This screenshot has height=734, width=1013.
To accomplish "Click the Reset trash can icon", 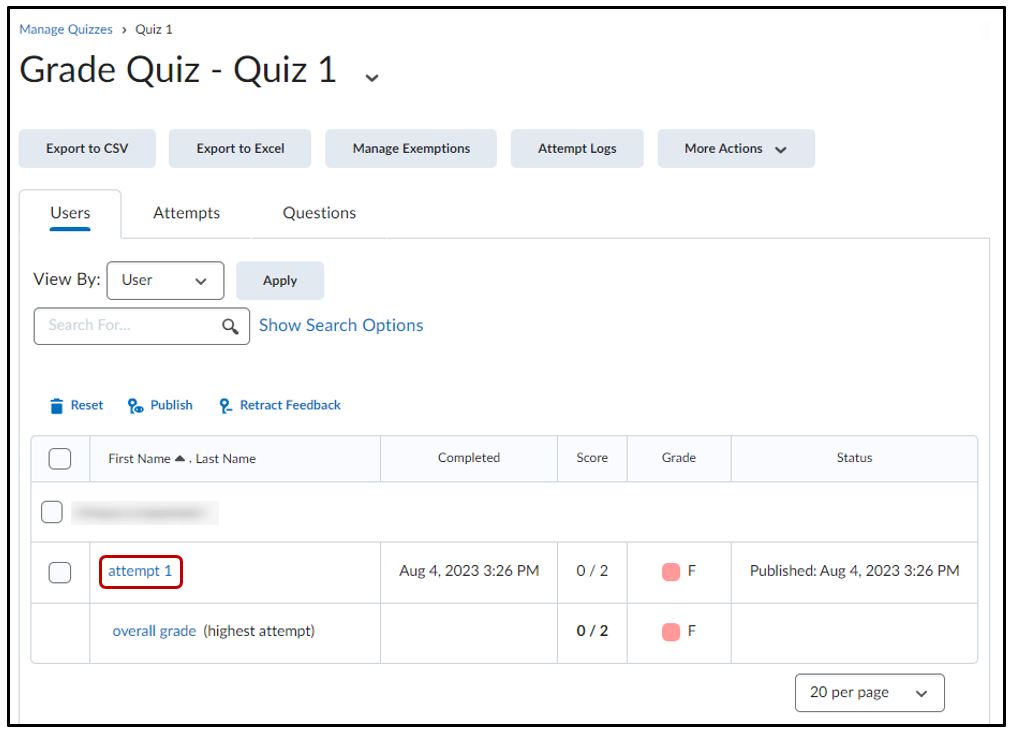I will [x=56, y=406].
